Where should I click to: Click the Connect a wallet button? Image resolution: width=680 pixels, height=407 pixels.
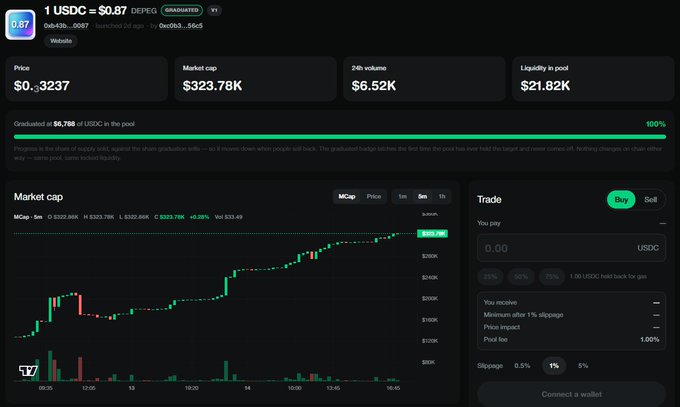[571, 394]
